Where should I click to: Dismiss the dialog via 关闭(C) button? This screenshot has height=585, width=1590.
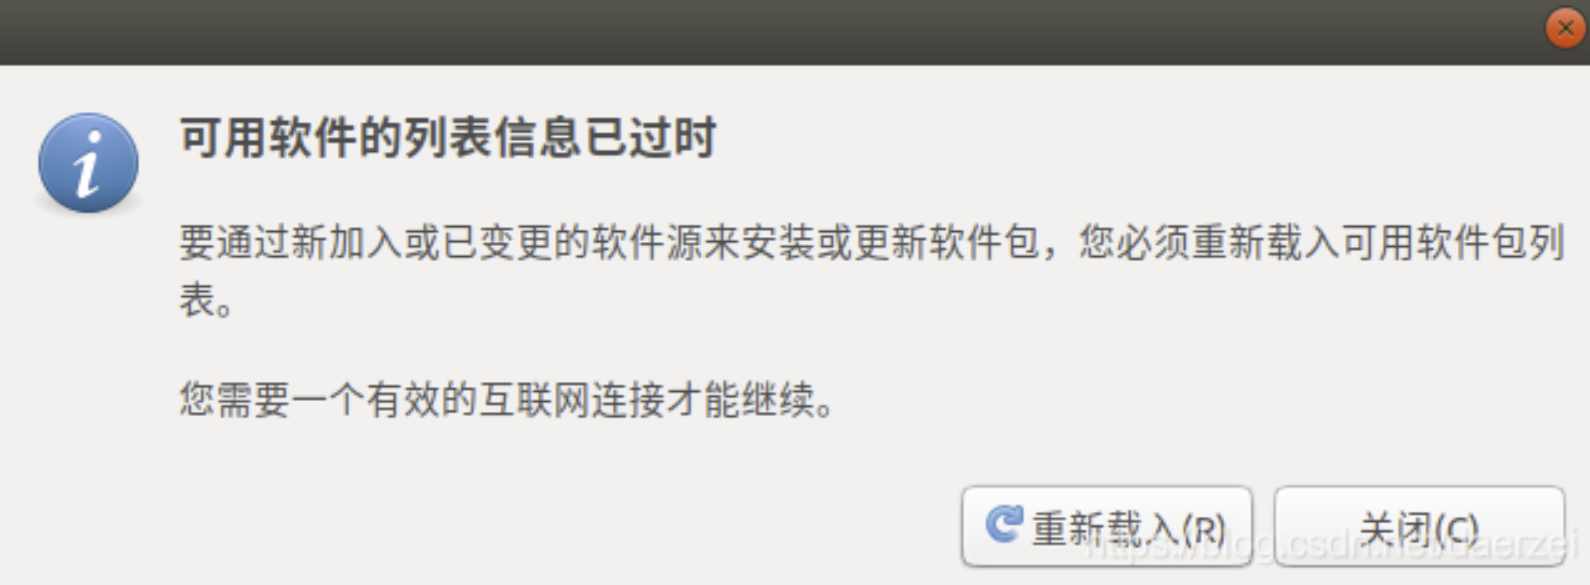click(1419, 526)
